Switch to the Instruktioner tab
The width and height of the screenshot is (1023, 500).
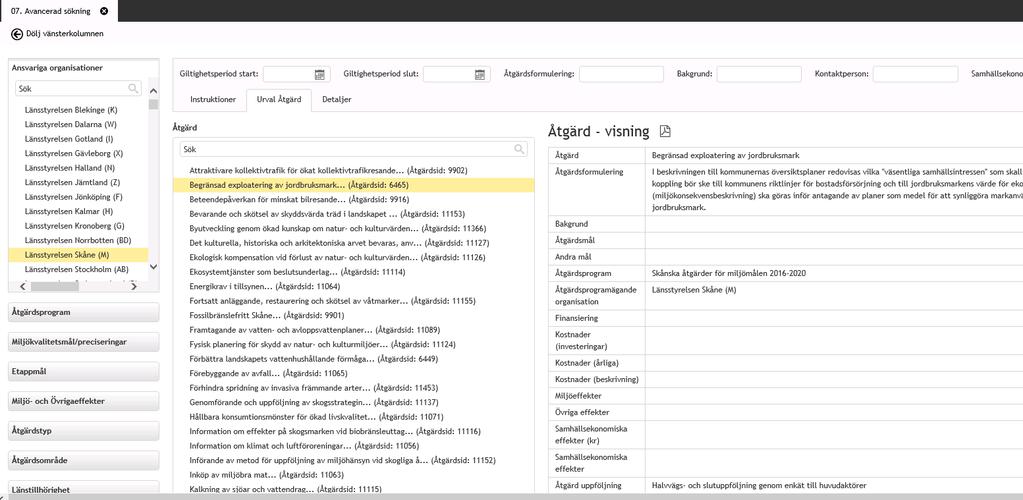tap(213, 100)
